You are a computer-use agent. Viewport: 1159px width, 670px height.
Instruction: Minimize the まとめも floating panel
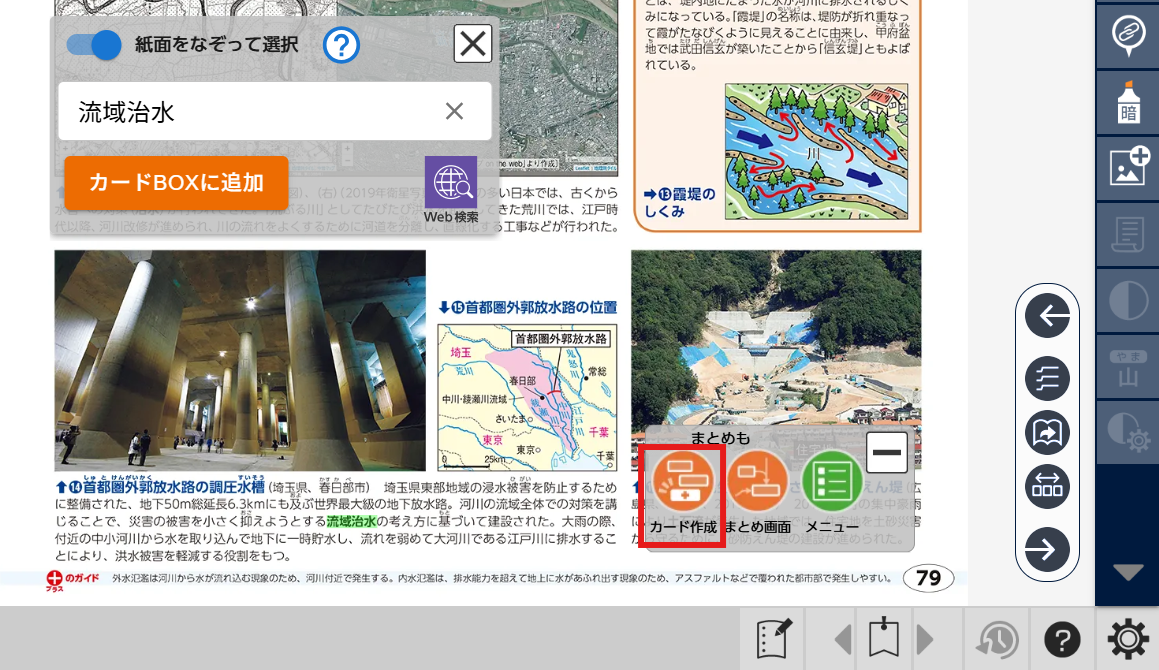(886, 453)
